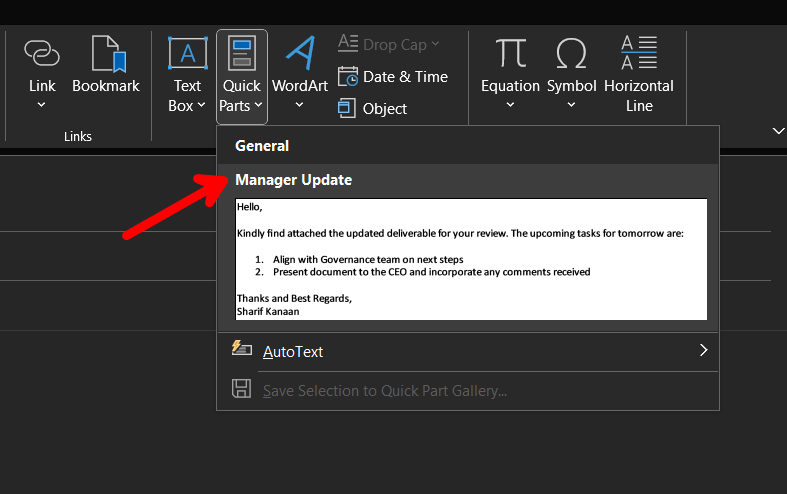
Task: Click the Equation pi icon
Action: [510, 54]
